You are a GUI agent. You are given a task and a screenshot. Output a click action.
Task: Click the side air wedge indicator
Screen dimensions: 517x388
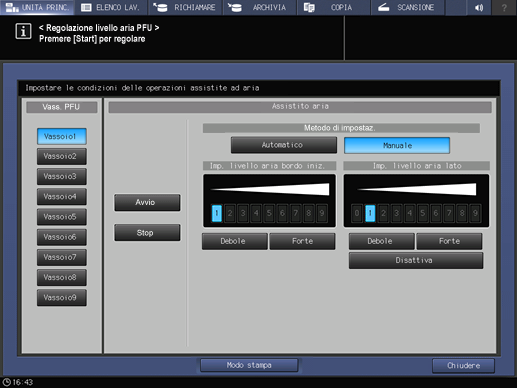417,189
